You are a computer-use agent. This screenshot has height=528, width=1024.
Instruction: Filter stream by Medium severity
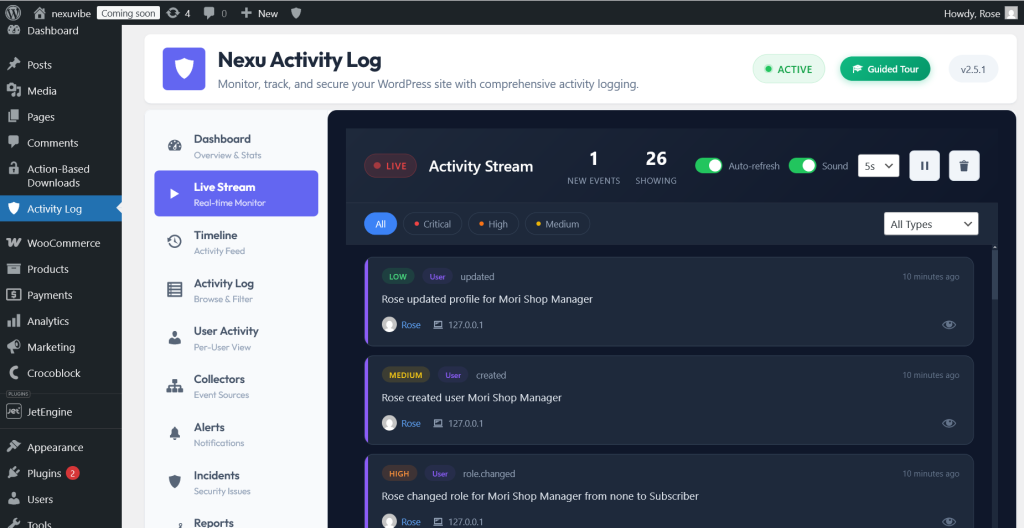557,224
